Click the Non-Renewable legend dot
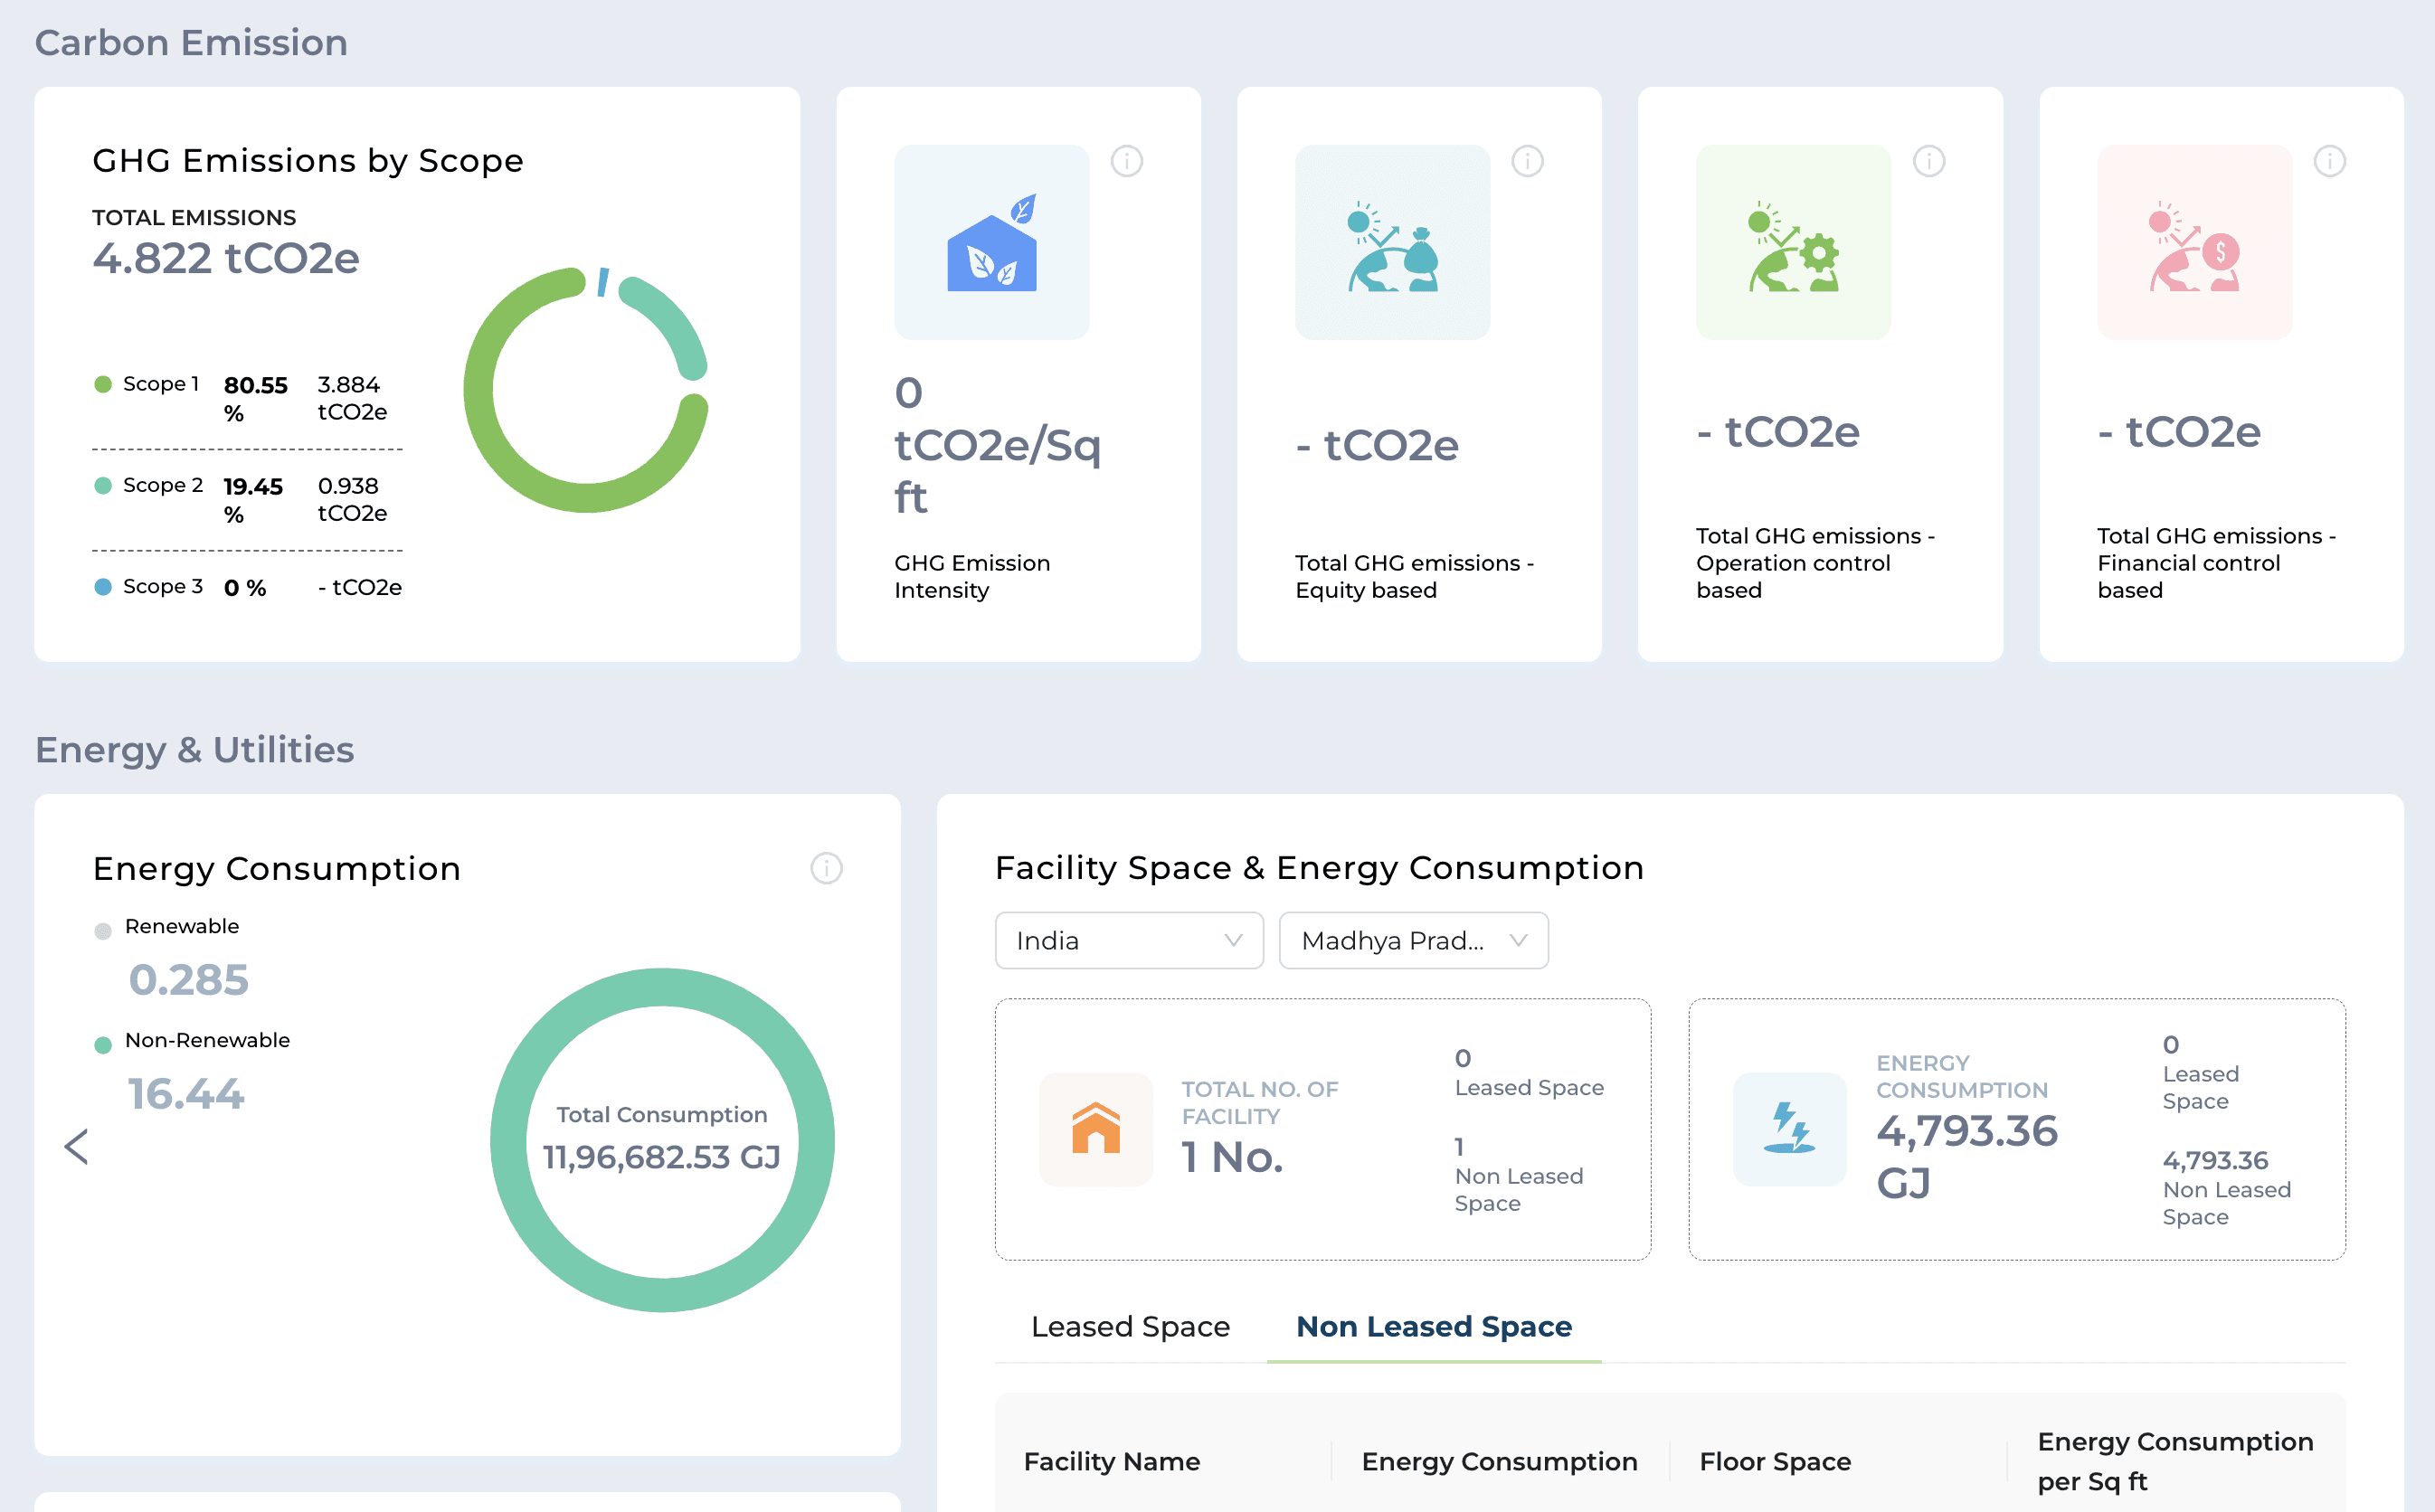 click(103, 1046)
